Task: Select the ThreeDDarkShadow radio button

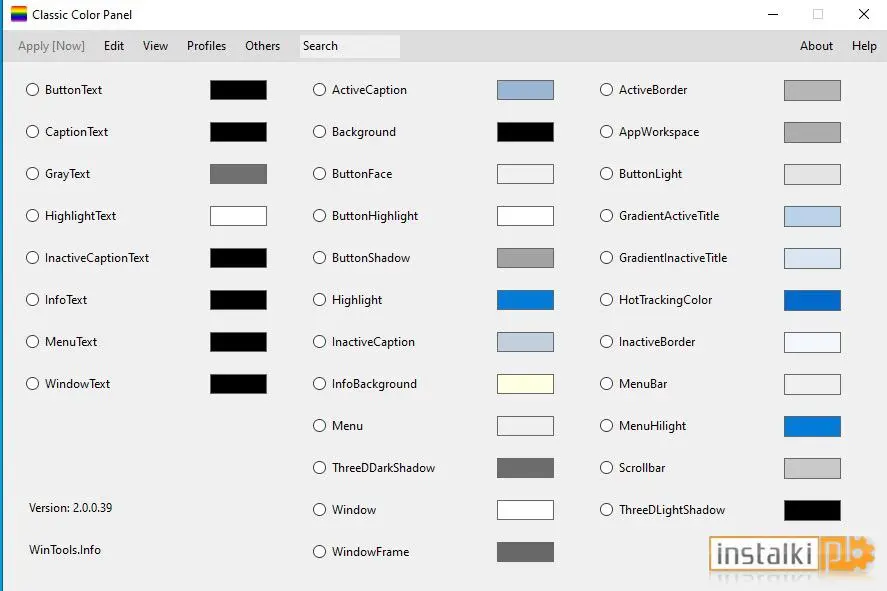Action: click(319, 467)
